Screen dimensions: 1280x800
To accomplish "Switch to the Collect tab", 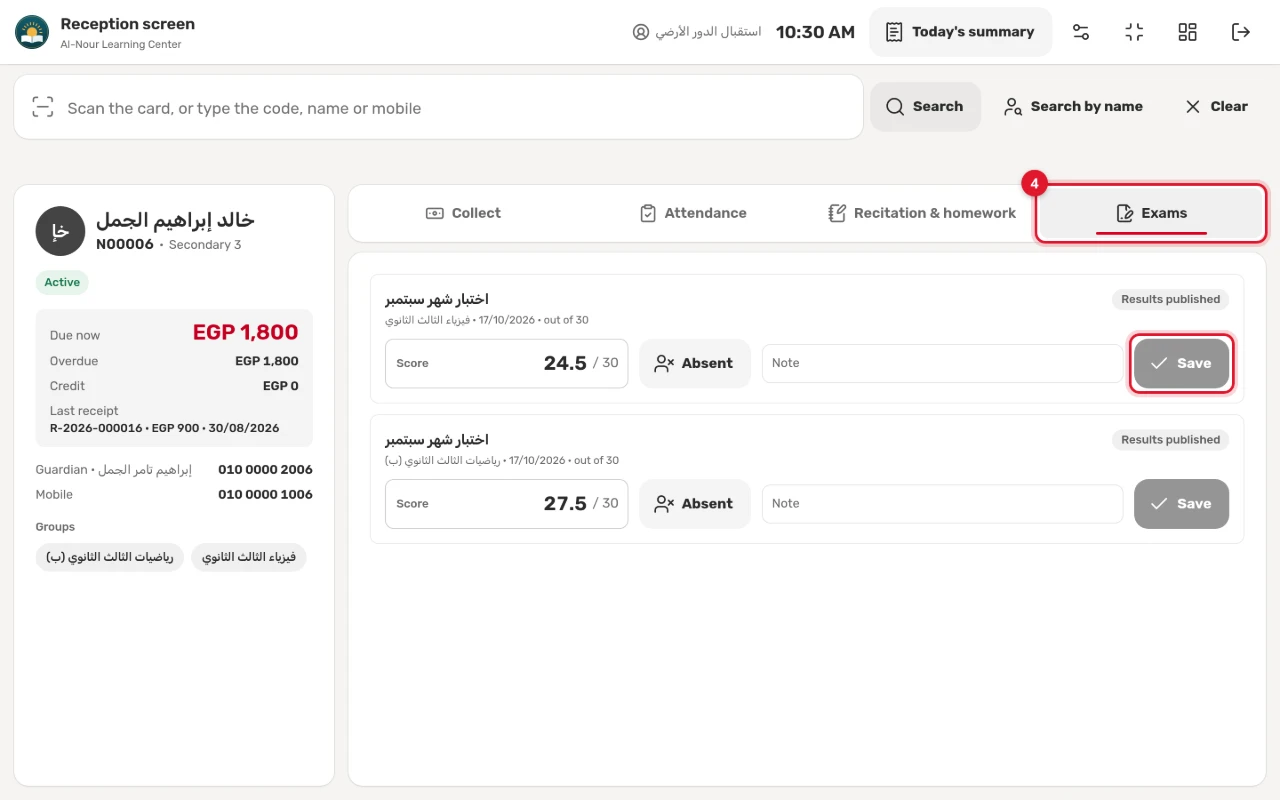I will (x=463, y=213).
